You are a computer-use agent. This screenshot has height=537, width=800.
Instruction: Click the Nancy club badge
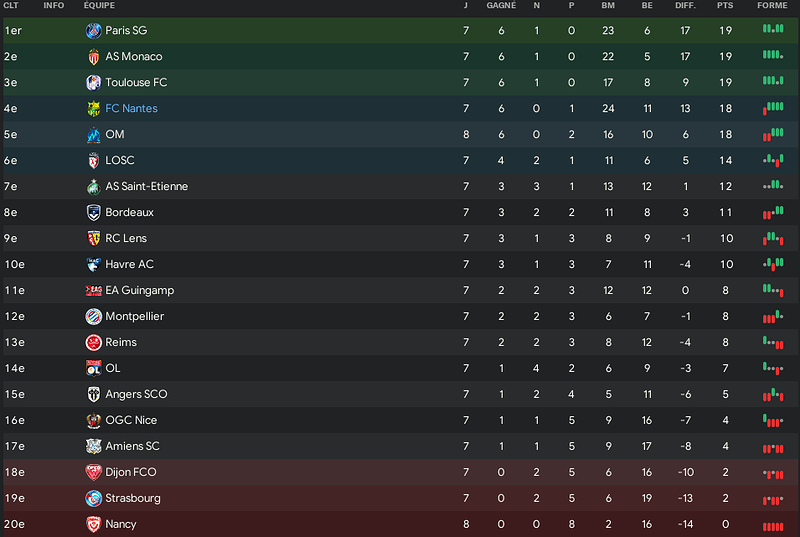click(93, 524)
